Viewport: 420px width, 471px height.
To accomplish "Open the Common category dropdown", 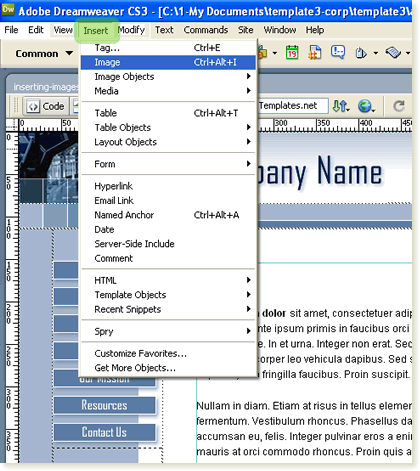I will click(x=44, y=53).
